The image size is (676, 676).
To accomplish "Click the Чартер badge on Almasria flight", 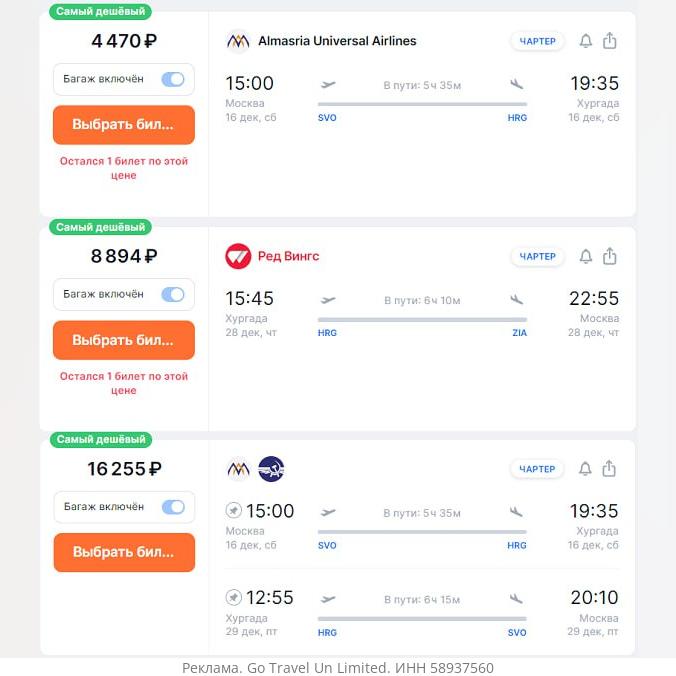I will pyautogui.click(x=538, y=41).
